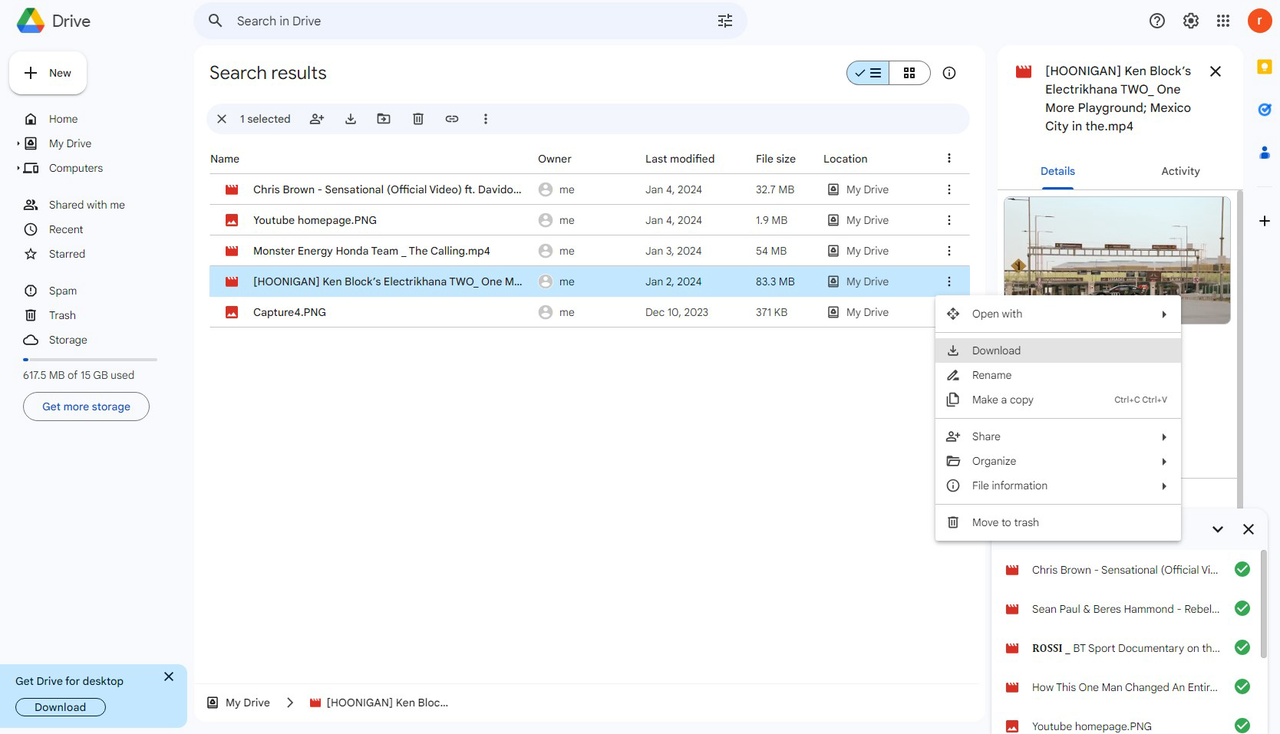Click the move to folder toolbar icon
The image size is (1280, 734).
(x=384, y=119)
